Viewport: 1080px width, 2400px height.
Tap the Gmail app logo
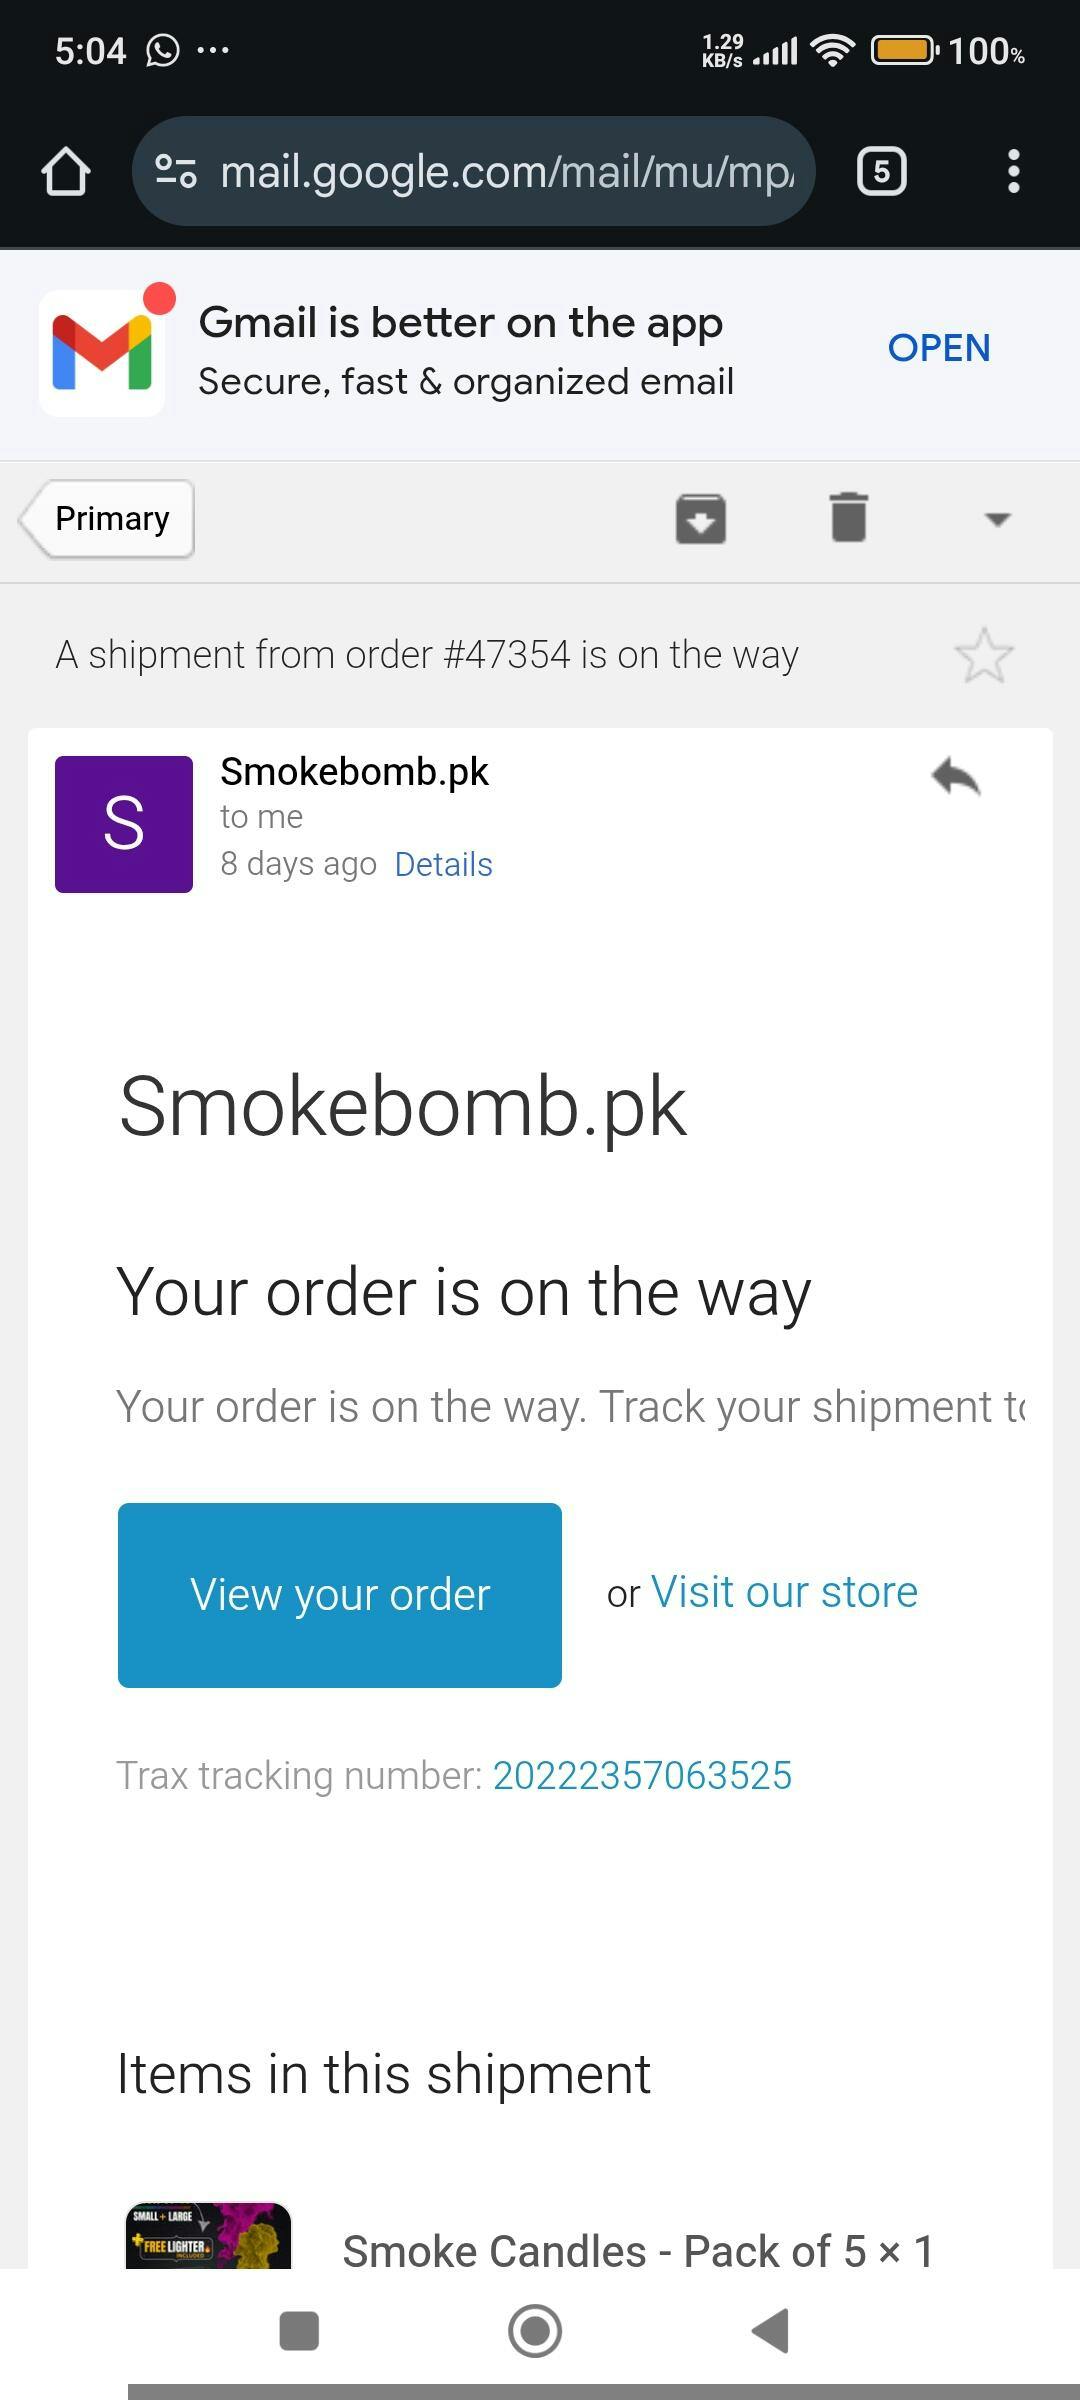[102, 352]
